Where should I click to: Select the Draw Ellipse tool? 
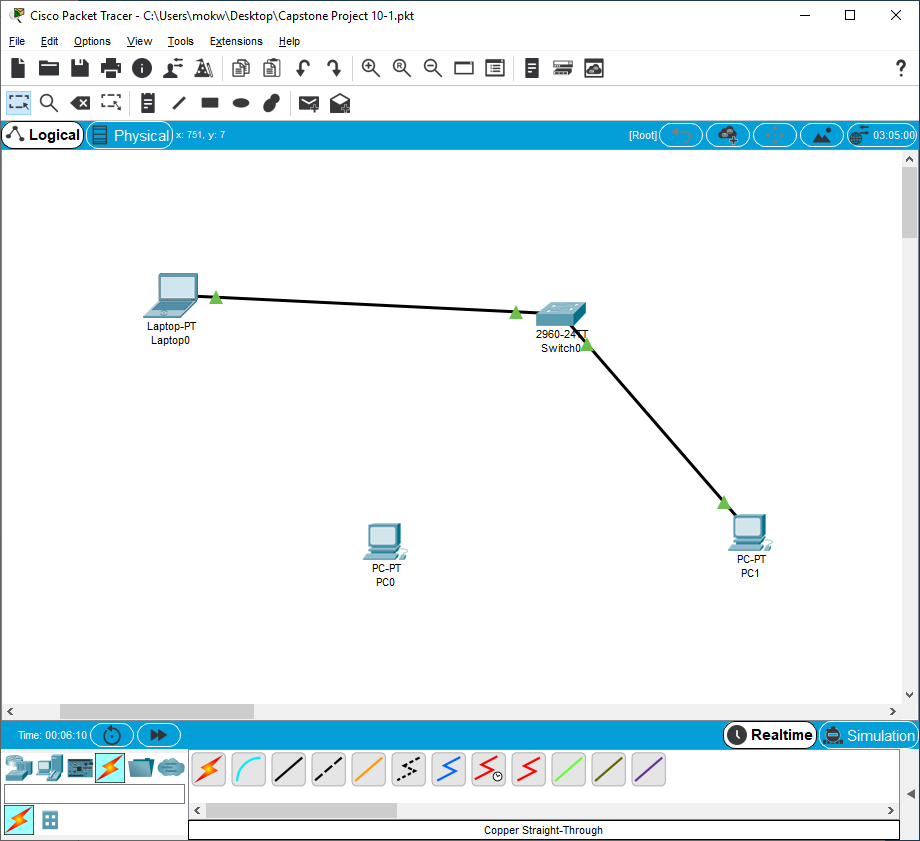click(x=241, y=103)
